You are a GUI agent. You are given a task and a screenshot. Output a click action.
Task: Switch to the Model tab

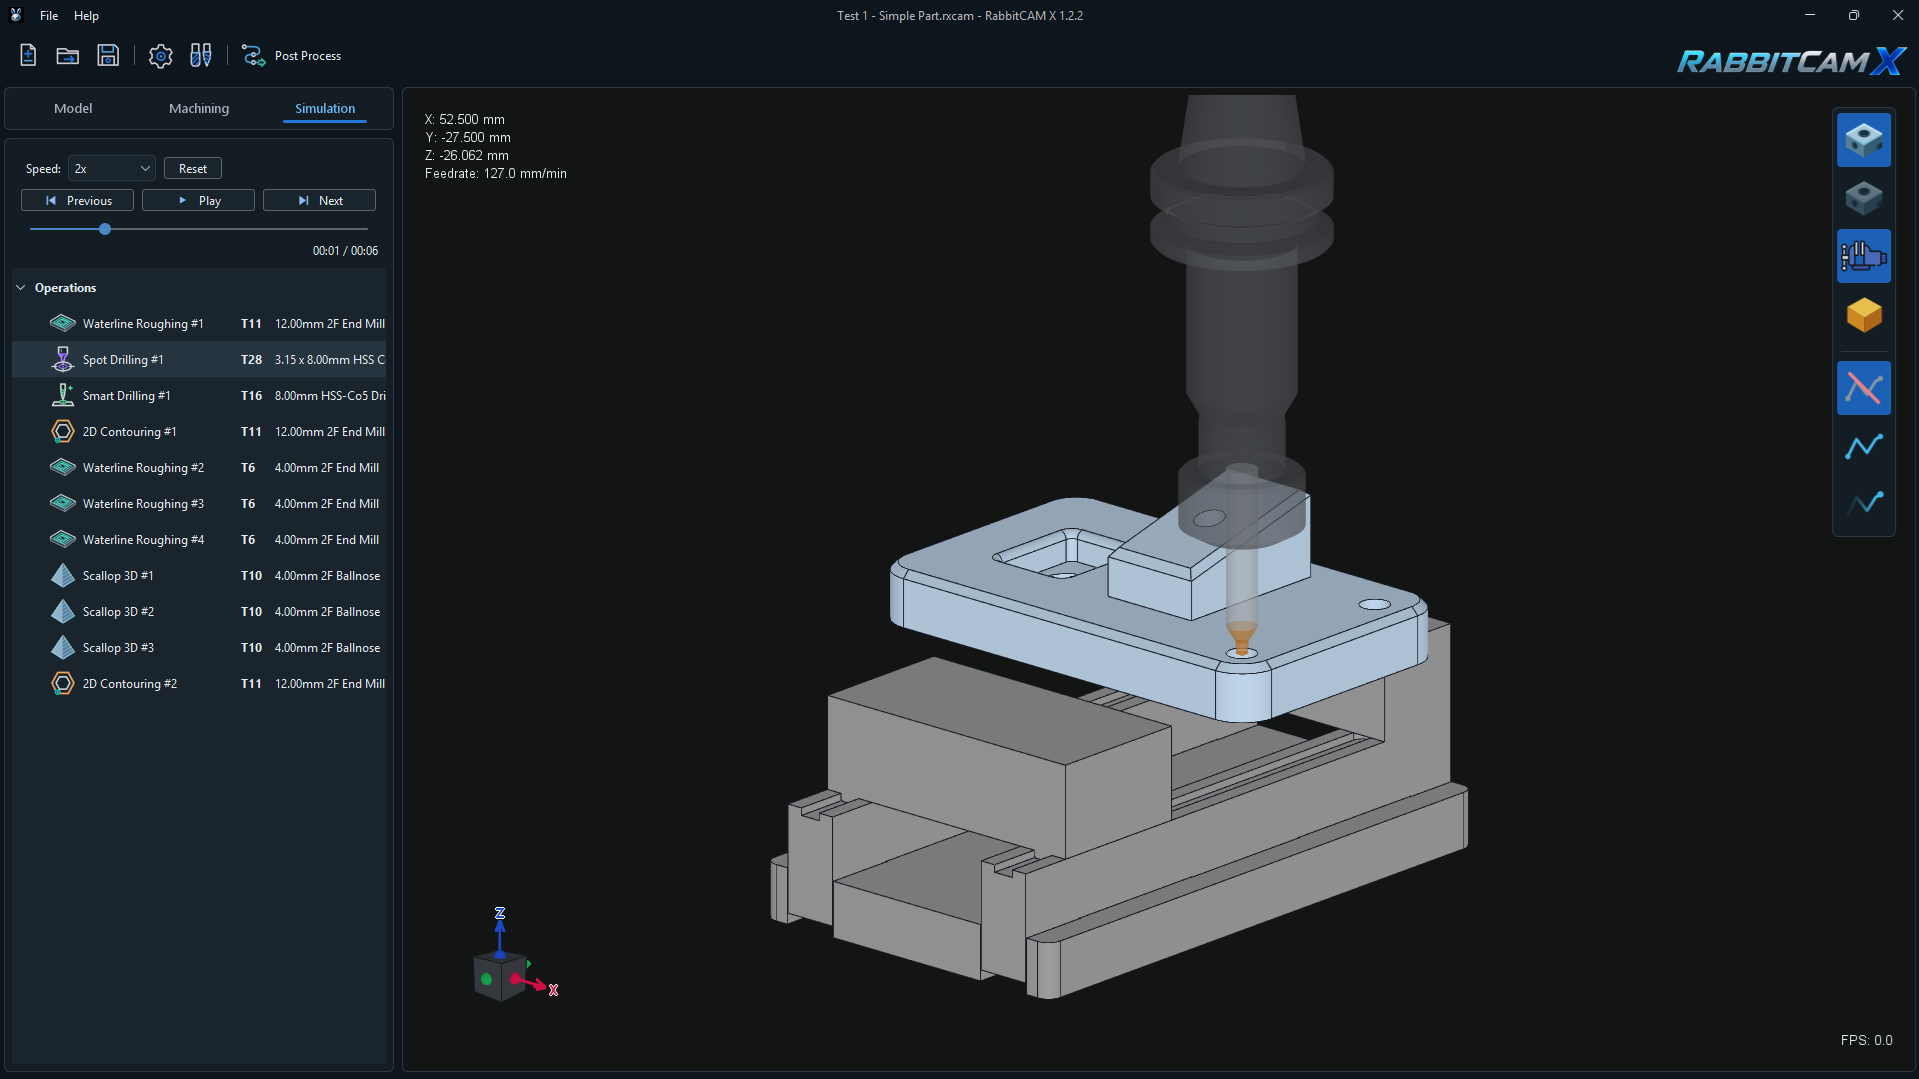click(73, 108)
